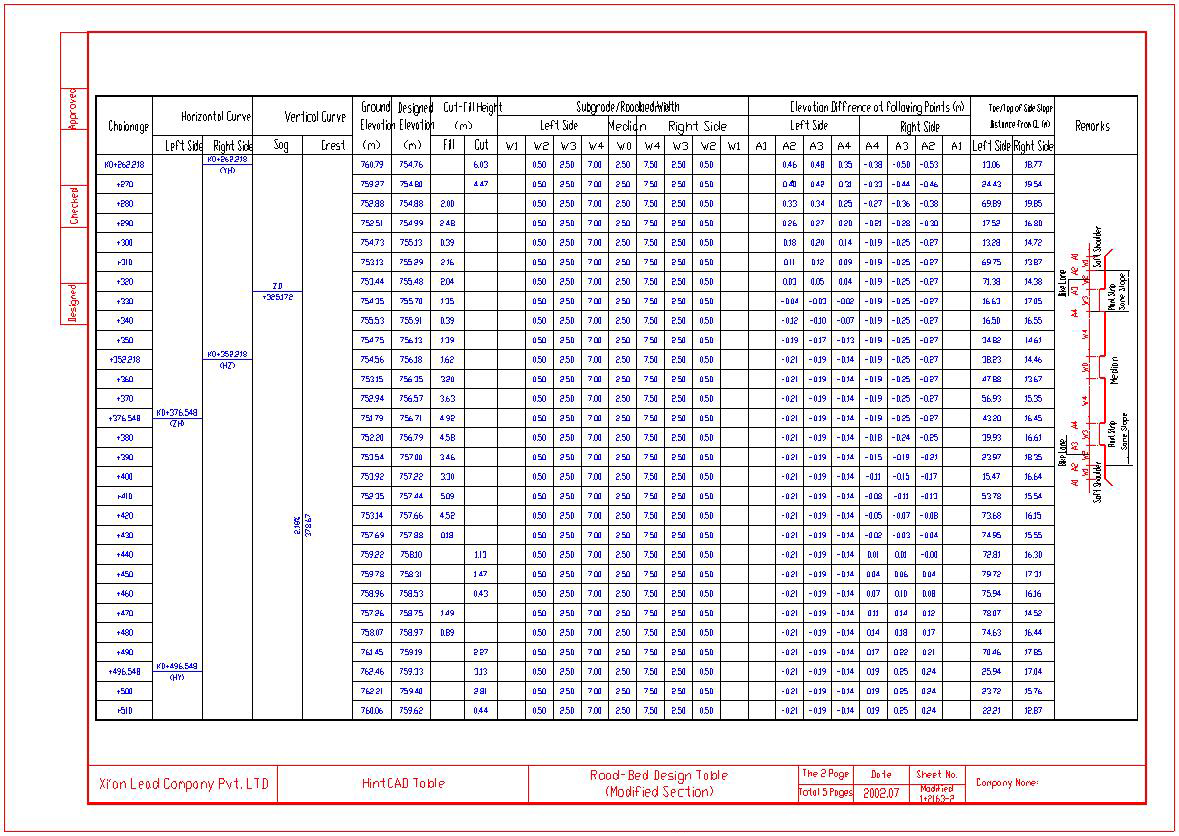Click the Checked label on left margin
1179x836 pixels.
click(x=74, y=205)
